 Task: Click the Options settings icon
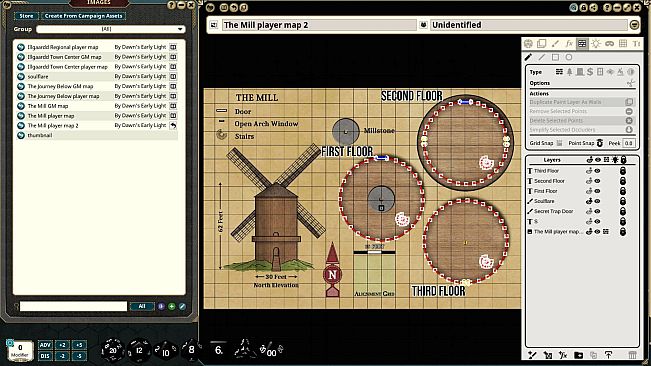coord(630,83)
